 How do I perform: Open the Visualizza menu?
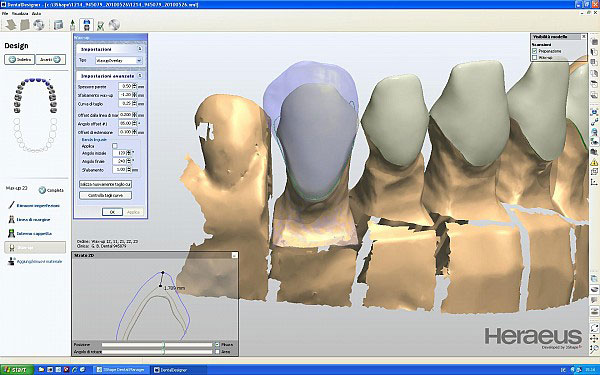click(20, 13)
